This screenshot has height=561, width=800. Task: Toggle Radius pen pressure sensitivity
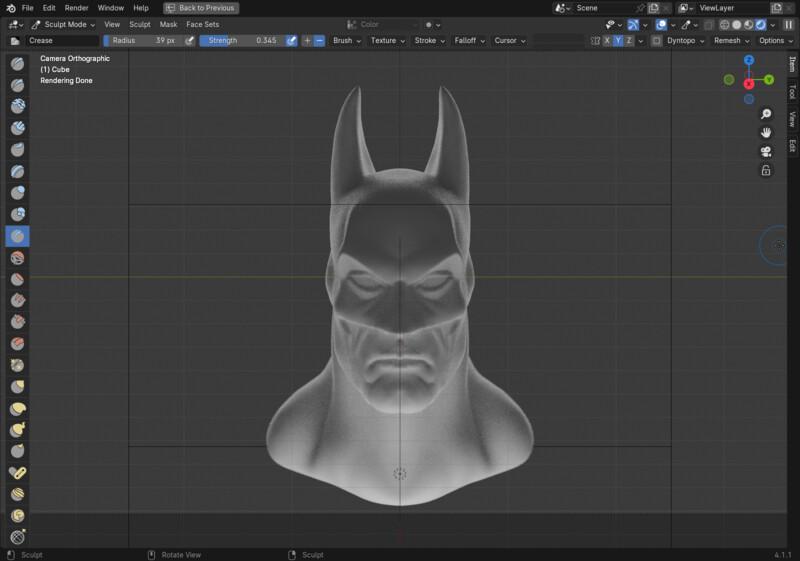(190, 41)
